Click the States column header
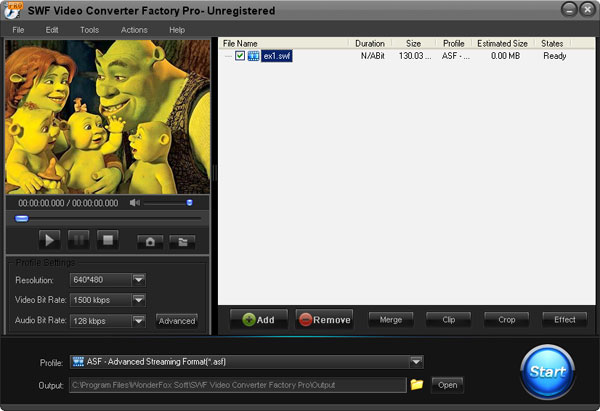Image resolution: width=600 pixels, height=411 pixels. (x=552, y=44)
